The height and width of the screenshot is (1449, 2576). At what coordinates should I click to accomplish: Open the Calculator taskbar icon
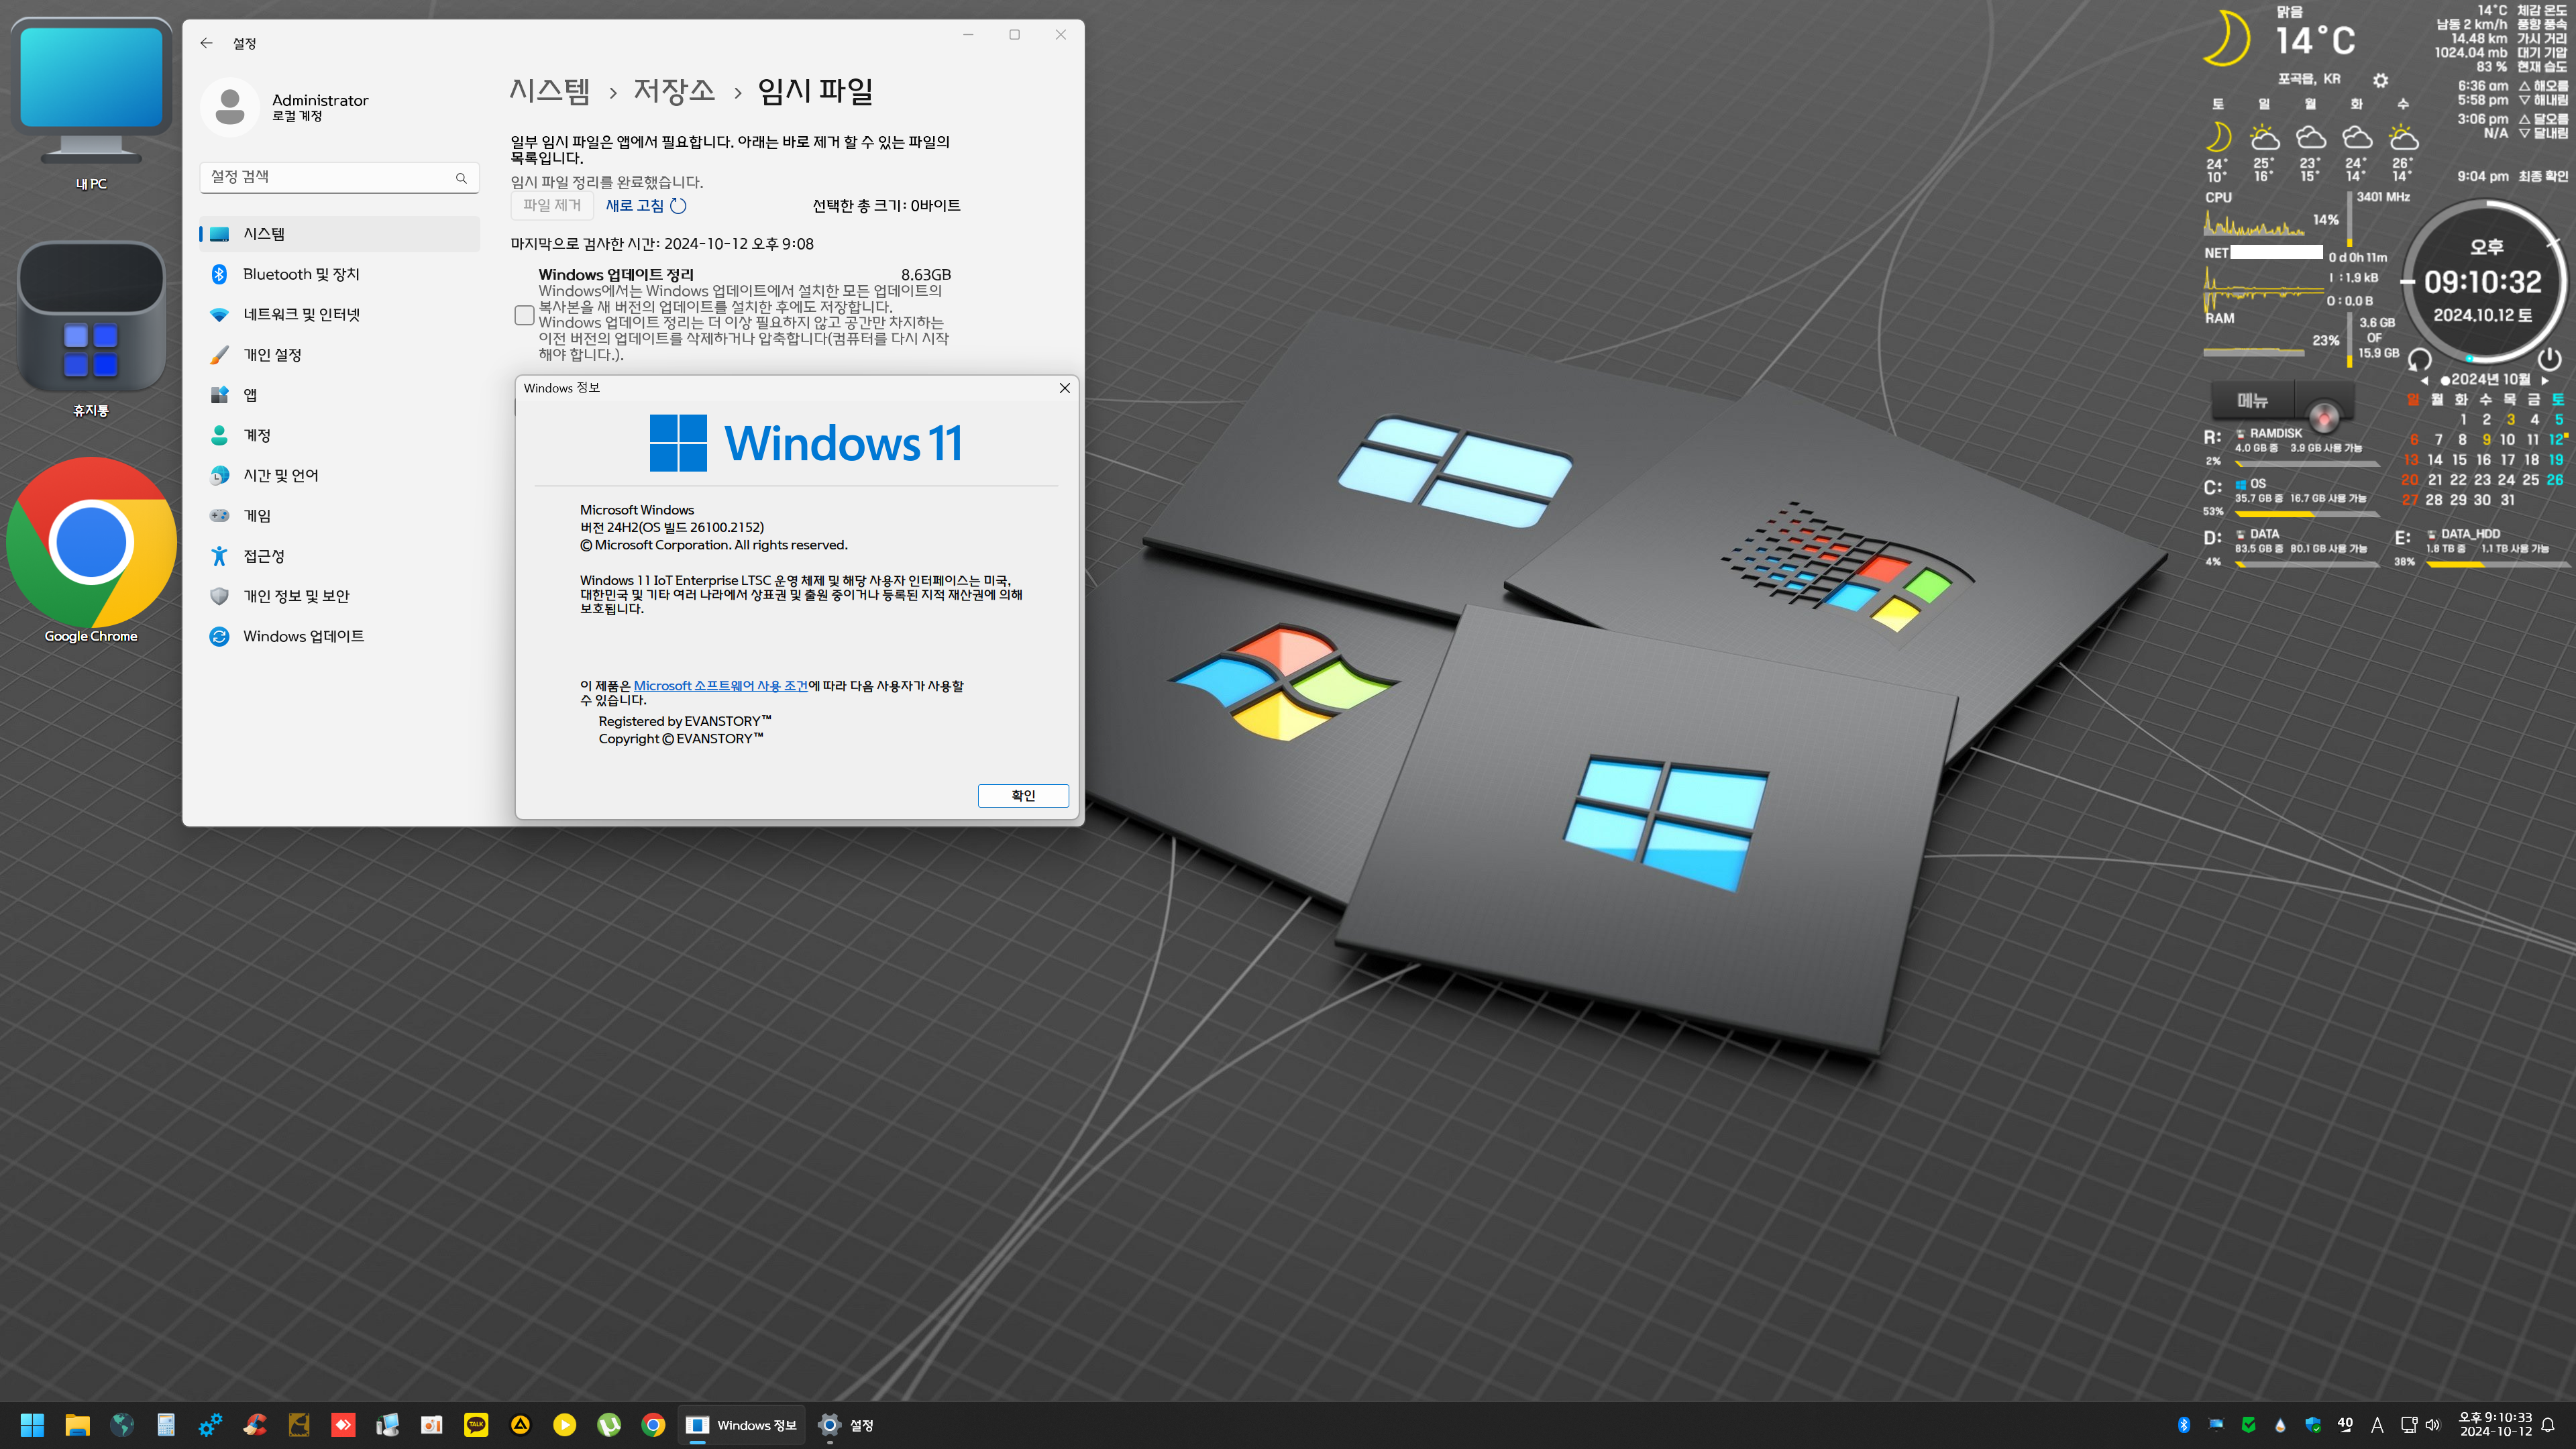pyautogui.click(x=166, y=1425)
